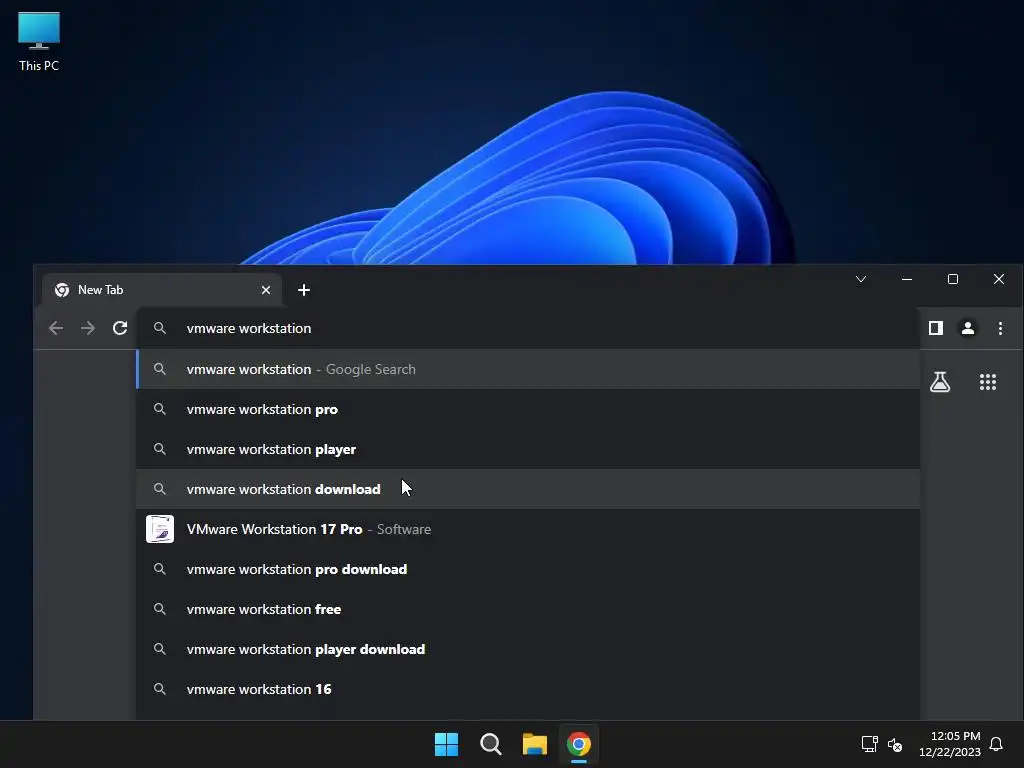Open the Chrome profile avatar
1024x768 pixels.
pyautogui.click(x=968, y=328)
